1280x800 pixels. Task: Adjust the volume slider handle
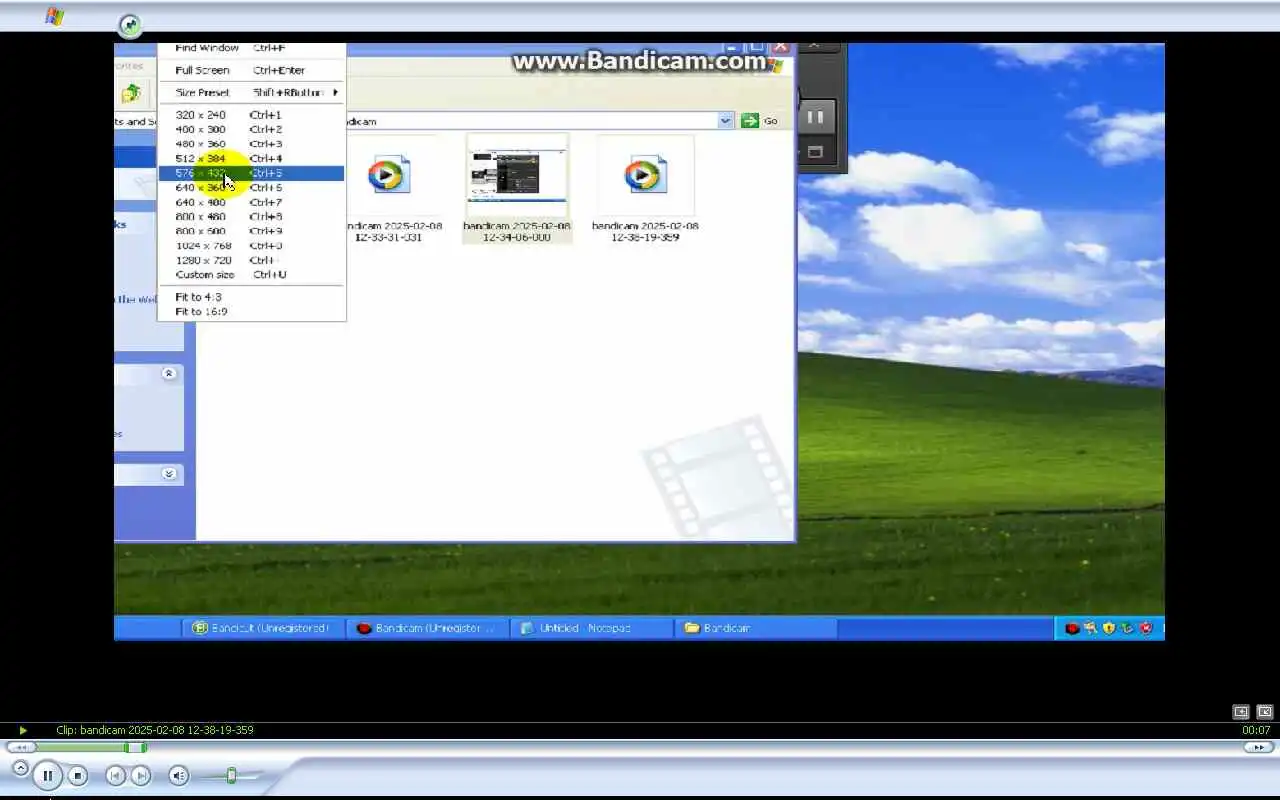point(231,775)
